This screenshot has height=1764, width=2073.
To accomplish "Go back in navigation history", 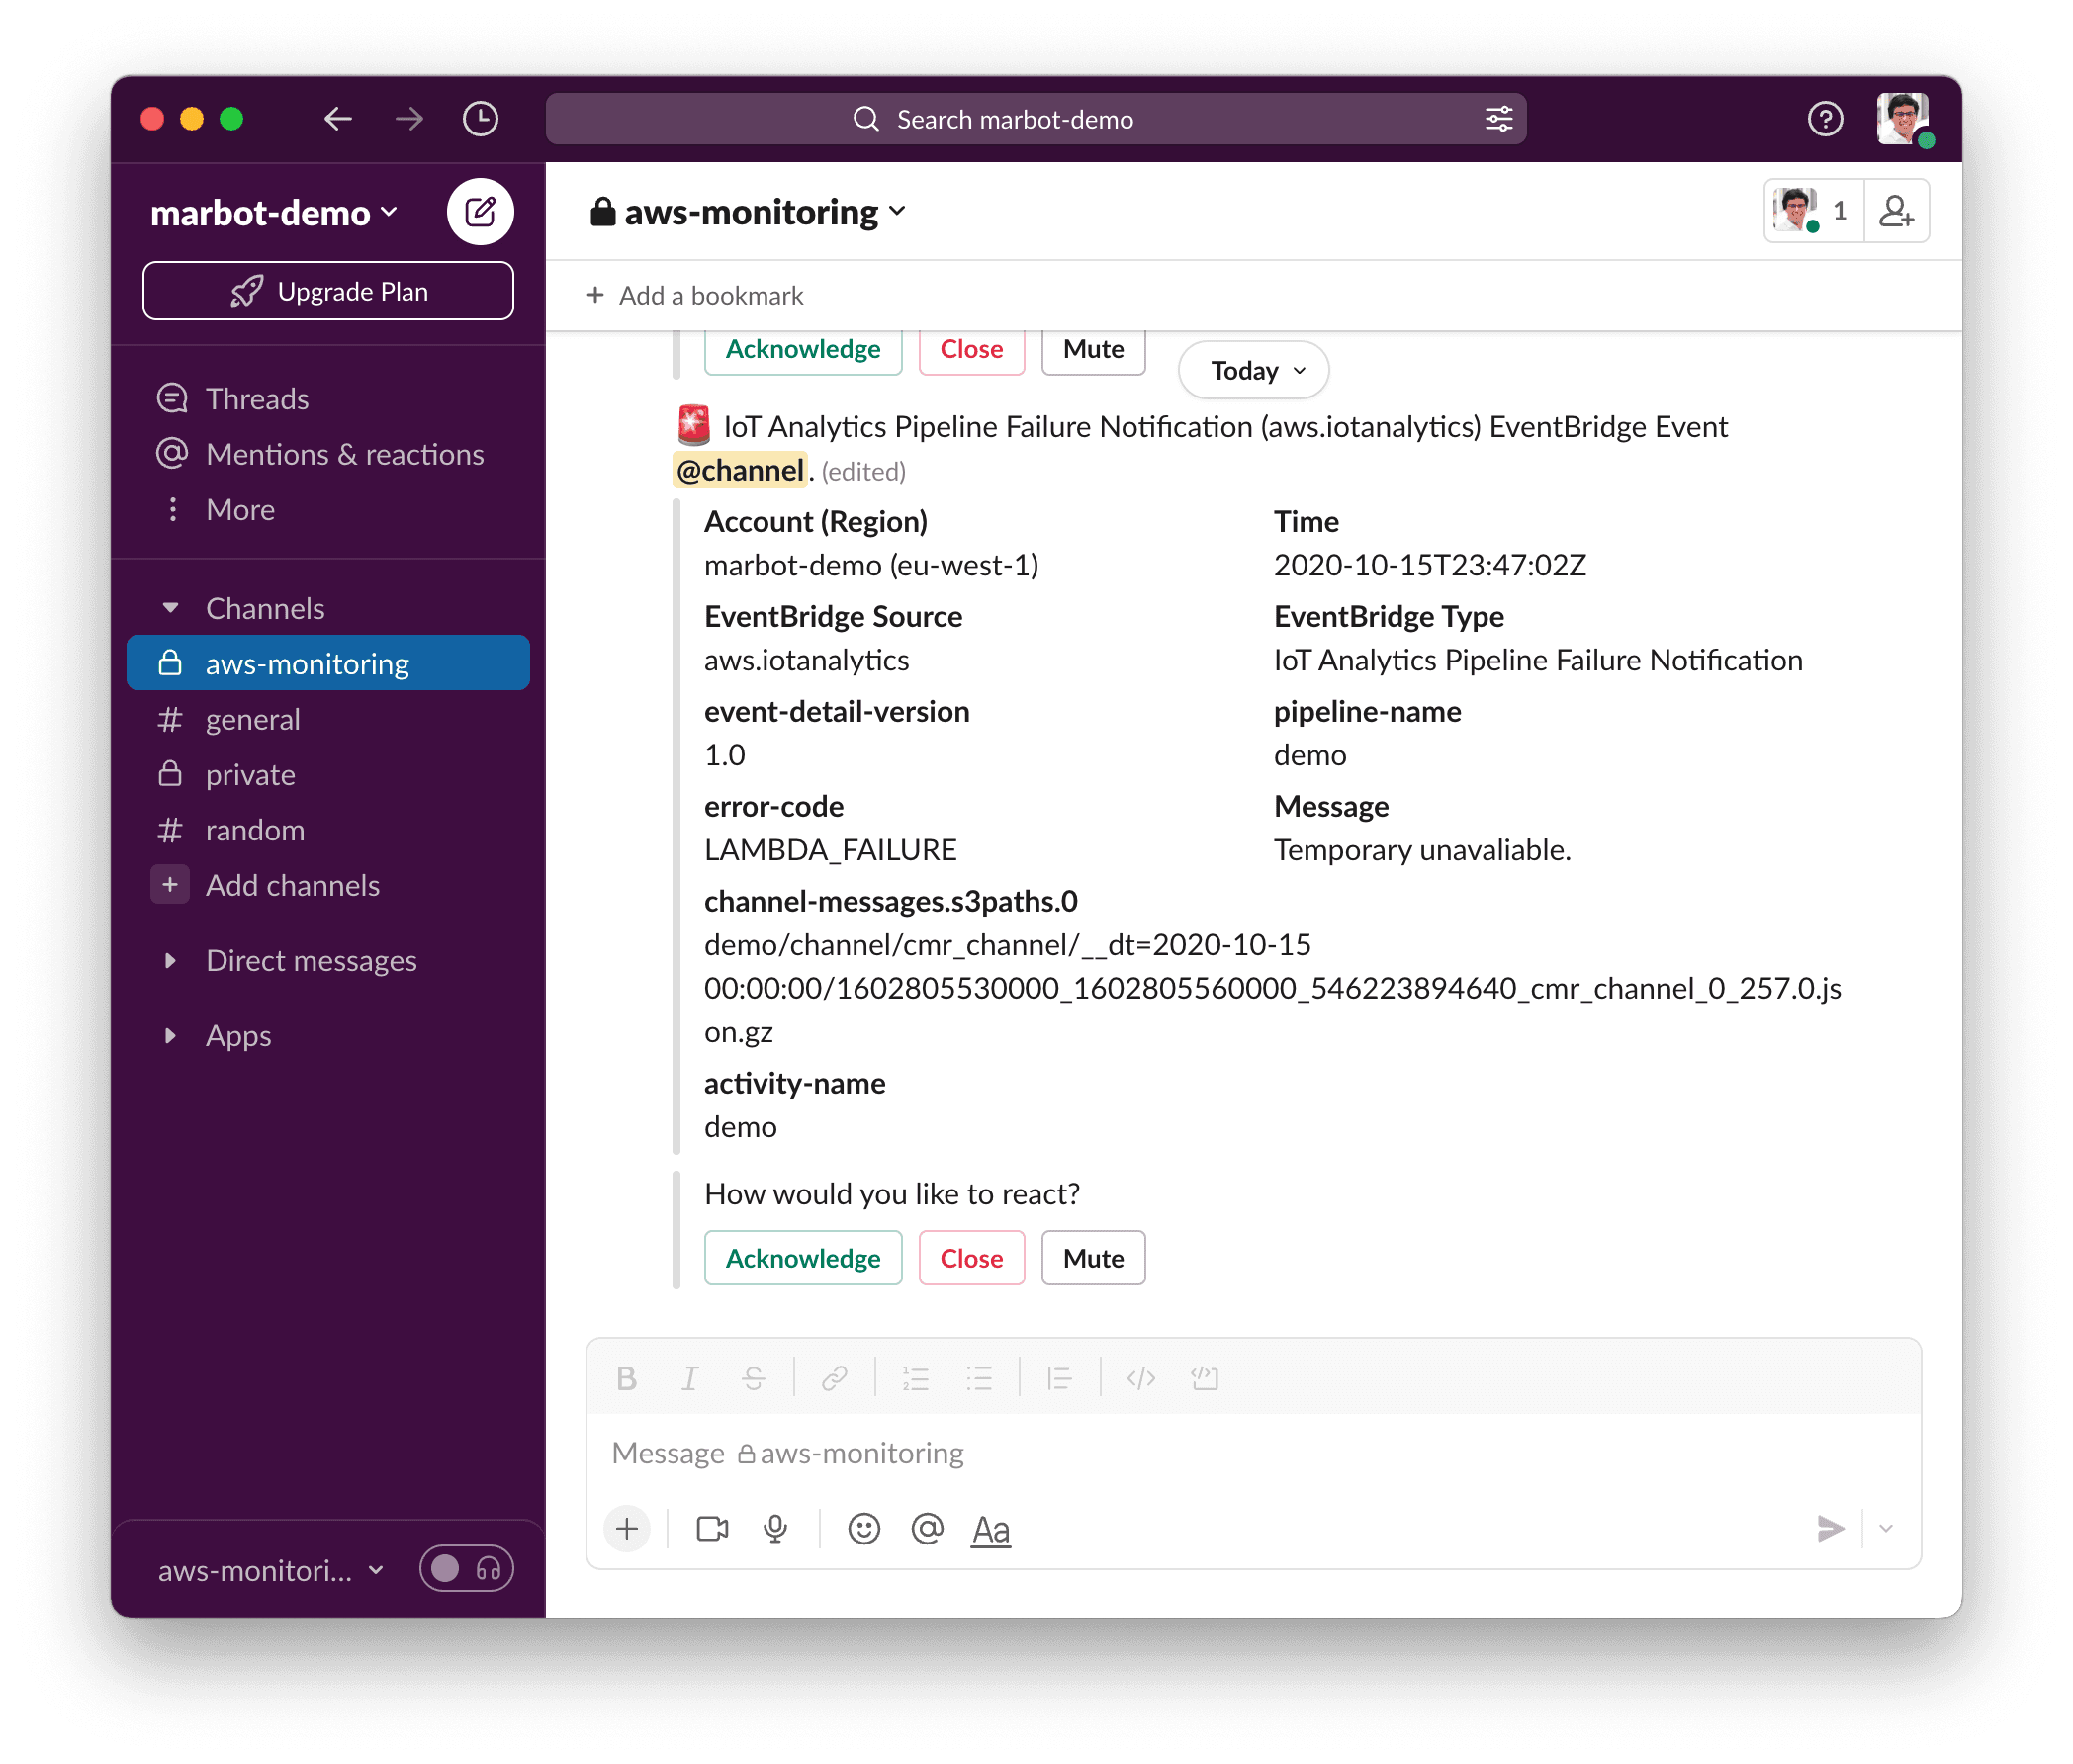I will 338,119.
